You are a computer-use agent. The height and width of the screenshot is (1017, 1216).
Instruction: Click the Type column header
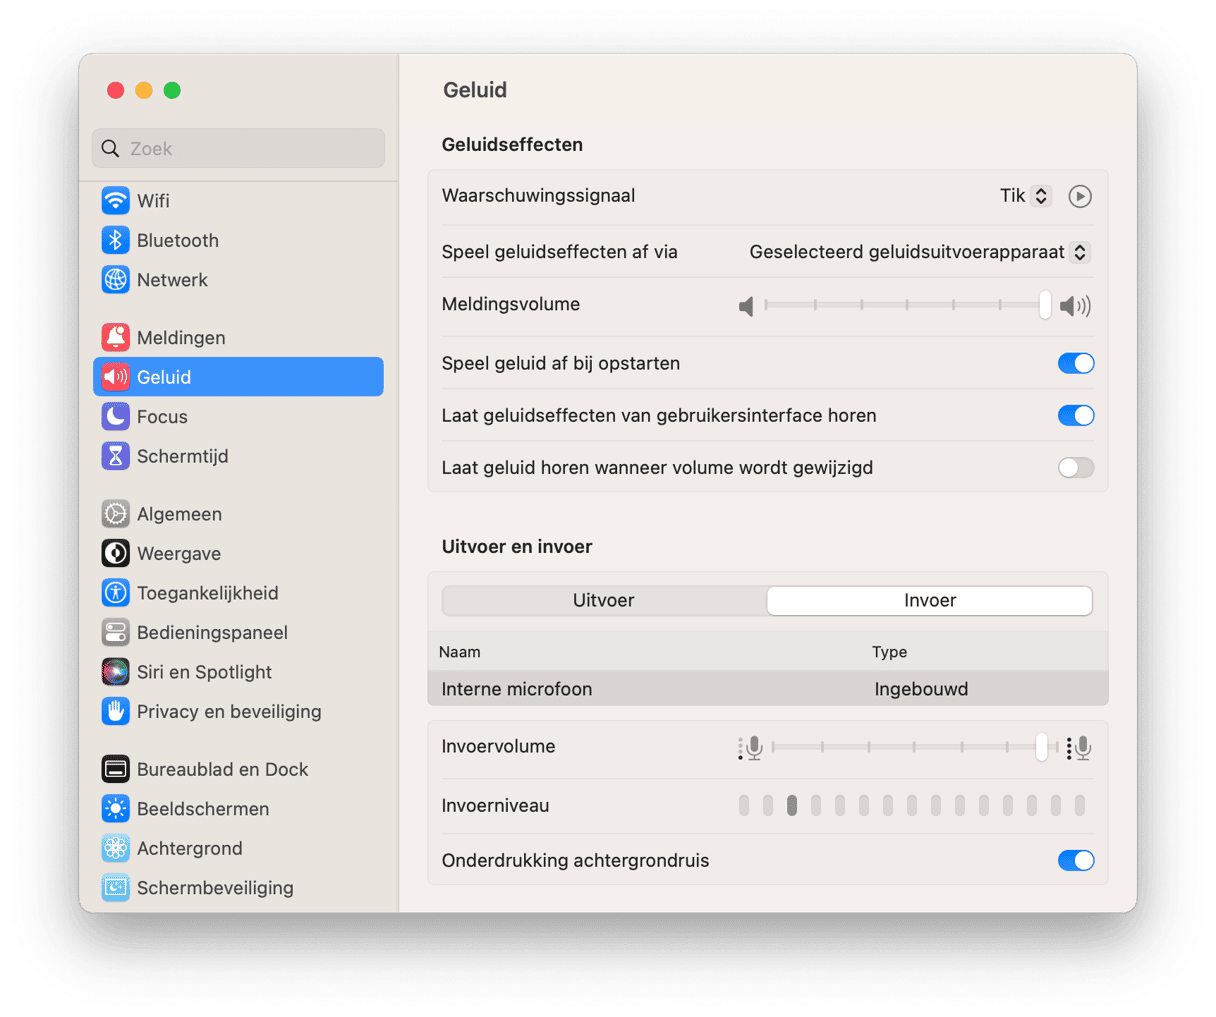tap(889, 652)
